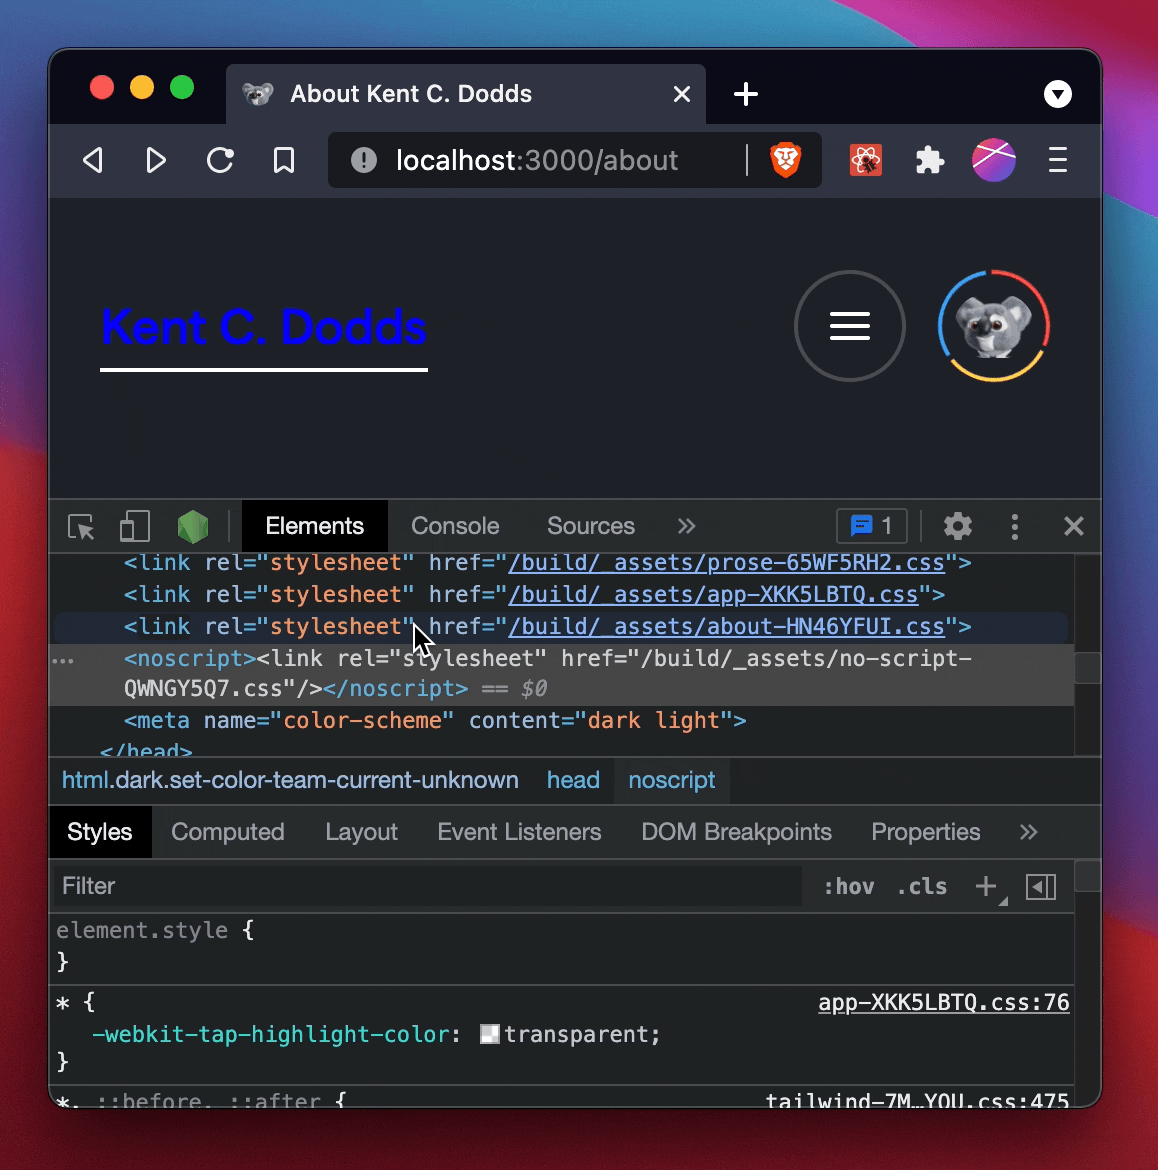
Task: Click the console messages badge showing 1
Action: [871, 526]
